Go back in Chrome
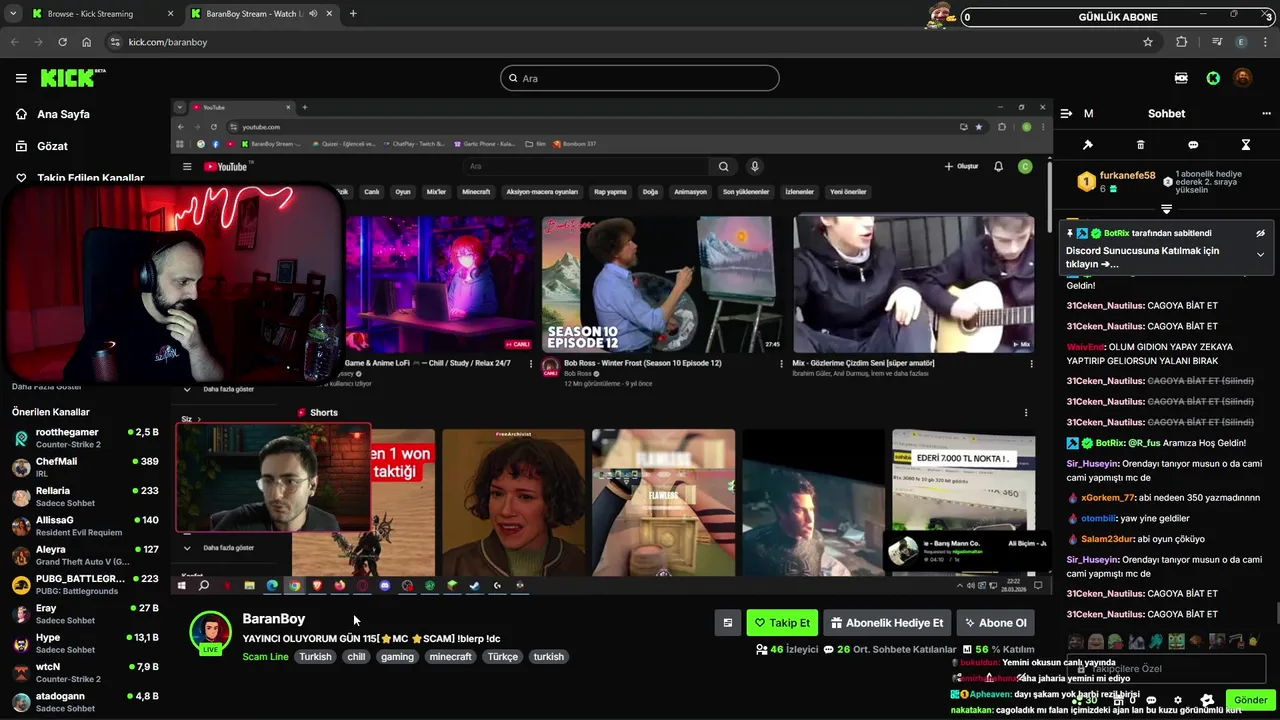The height and width of the screenshot is (720, 1280). click(x=14, y=42)
